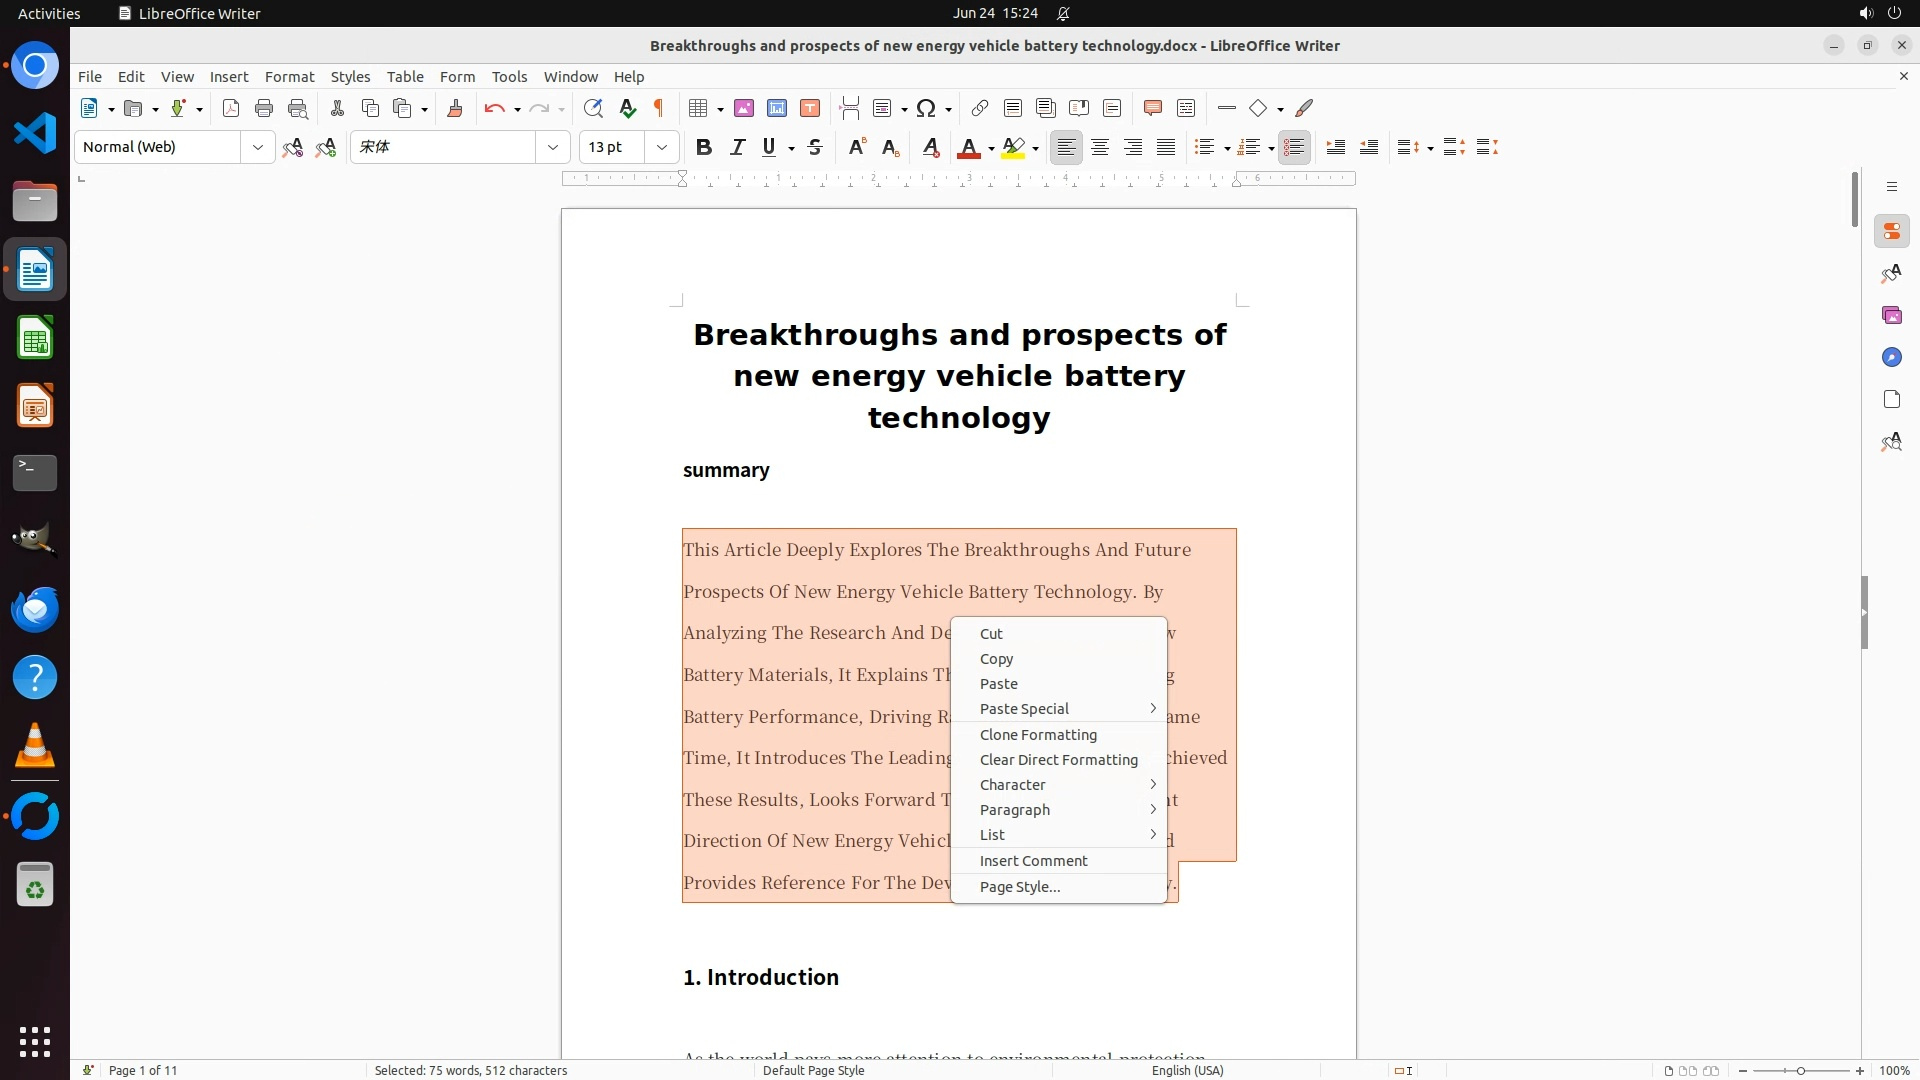Open the Format menu in menu bar
Image resolution: width=1920 pixels, height=1080 pixels.
coord(289,77)
